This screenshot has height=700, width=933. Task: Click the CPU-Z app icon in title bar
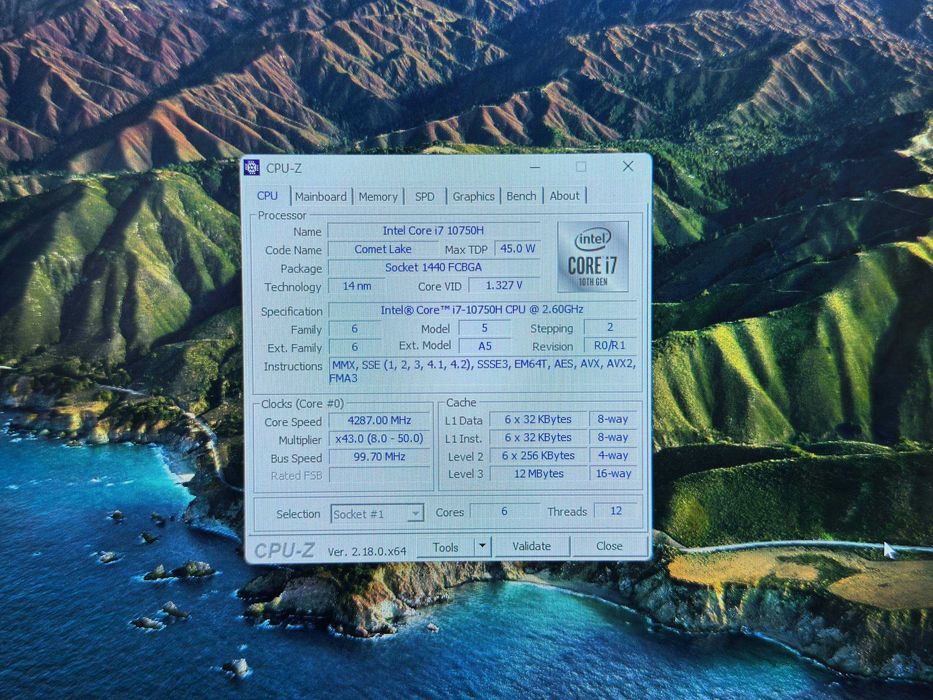pyautogui.click(x=252, y=168)
